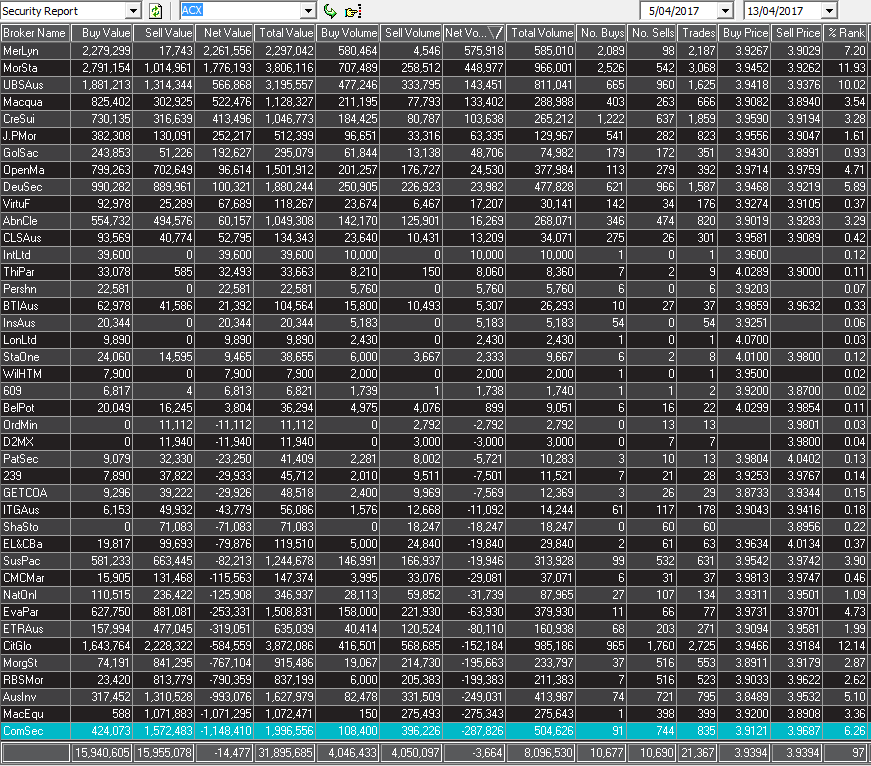Click the green go arrow icon

[330, 11]
